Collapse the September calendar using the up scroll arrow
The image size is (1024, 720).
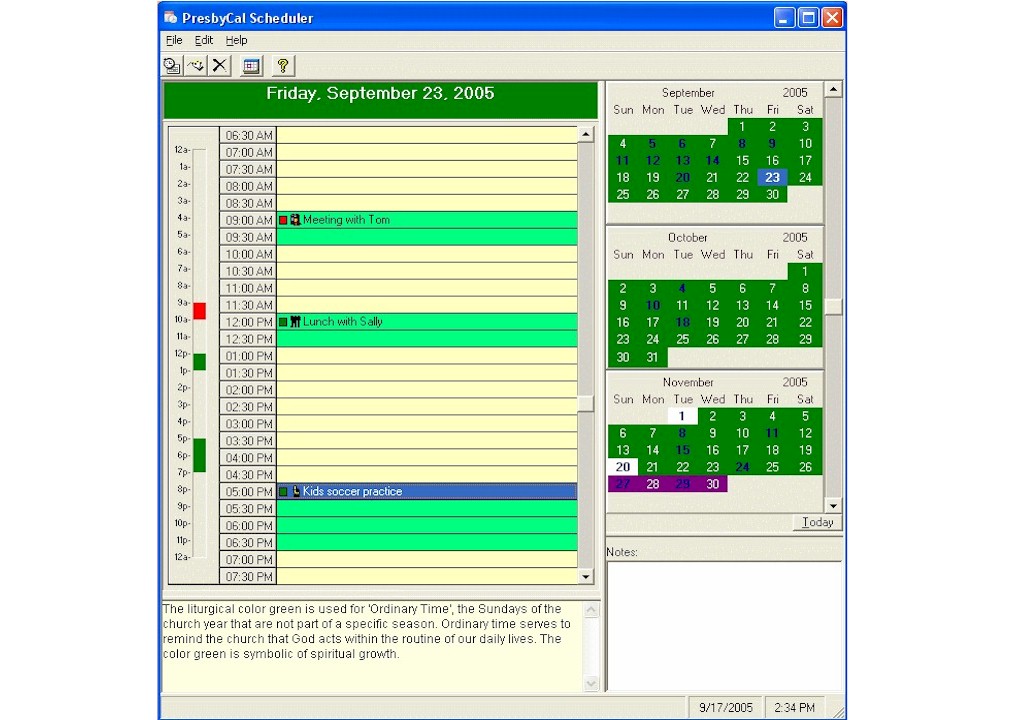click(833, 89)
